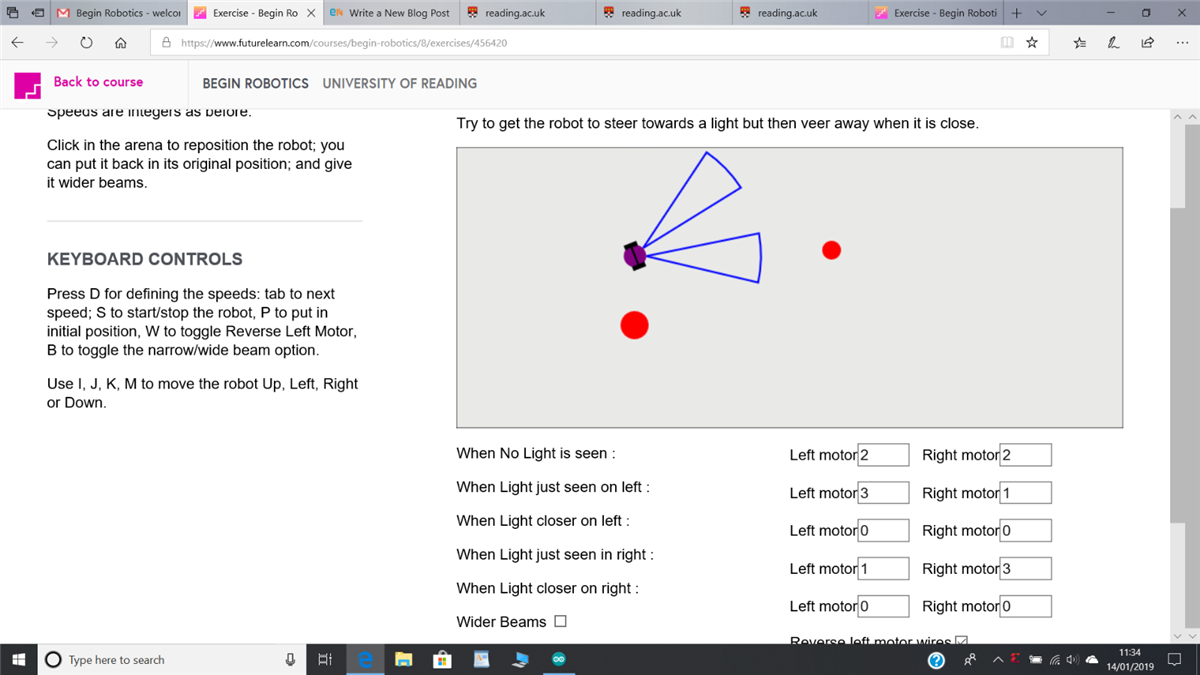Go back with the browser Back arrow
The width and height of the screenshot is (1200, 675).
pos(17,43)
